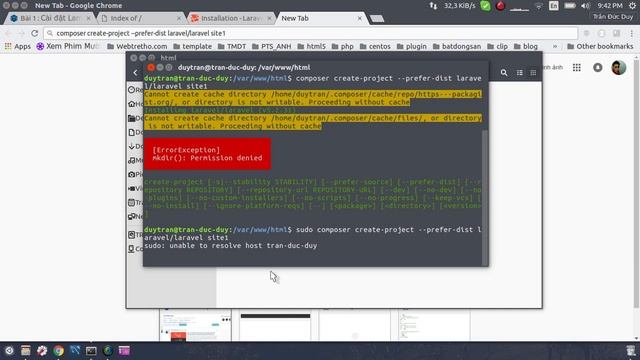Open the Google apps grid icon
Image resolution: width=640 pixels, height=360 pixels.
[576, 68]
